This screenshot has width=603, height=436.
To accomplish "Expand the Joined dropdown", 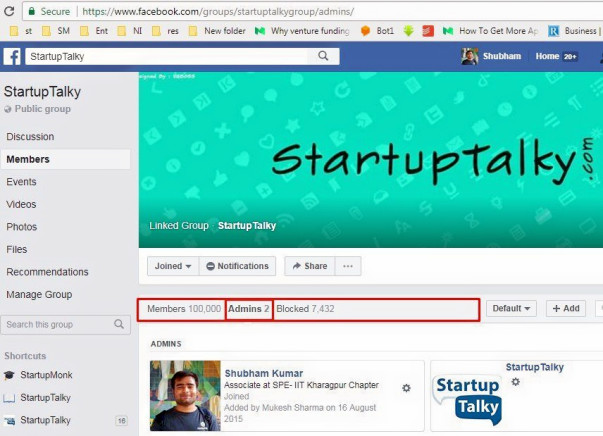I will tap(173, 266).
